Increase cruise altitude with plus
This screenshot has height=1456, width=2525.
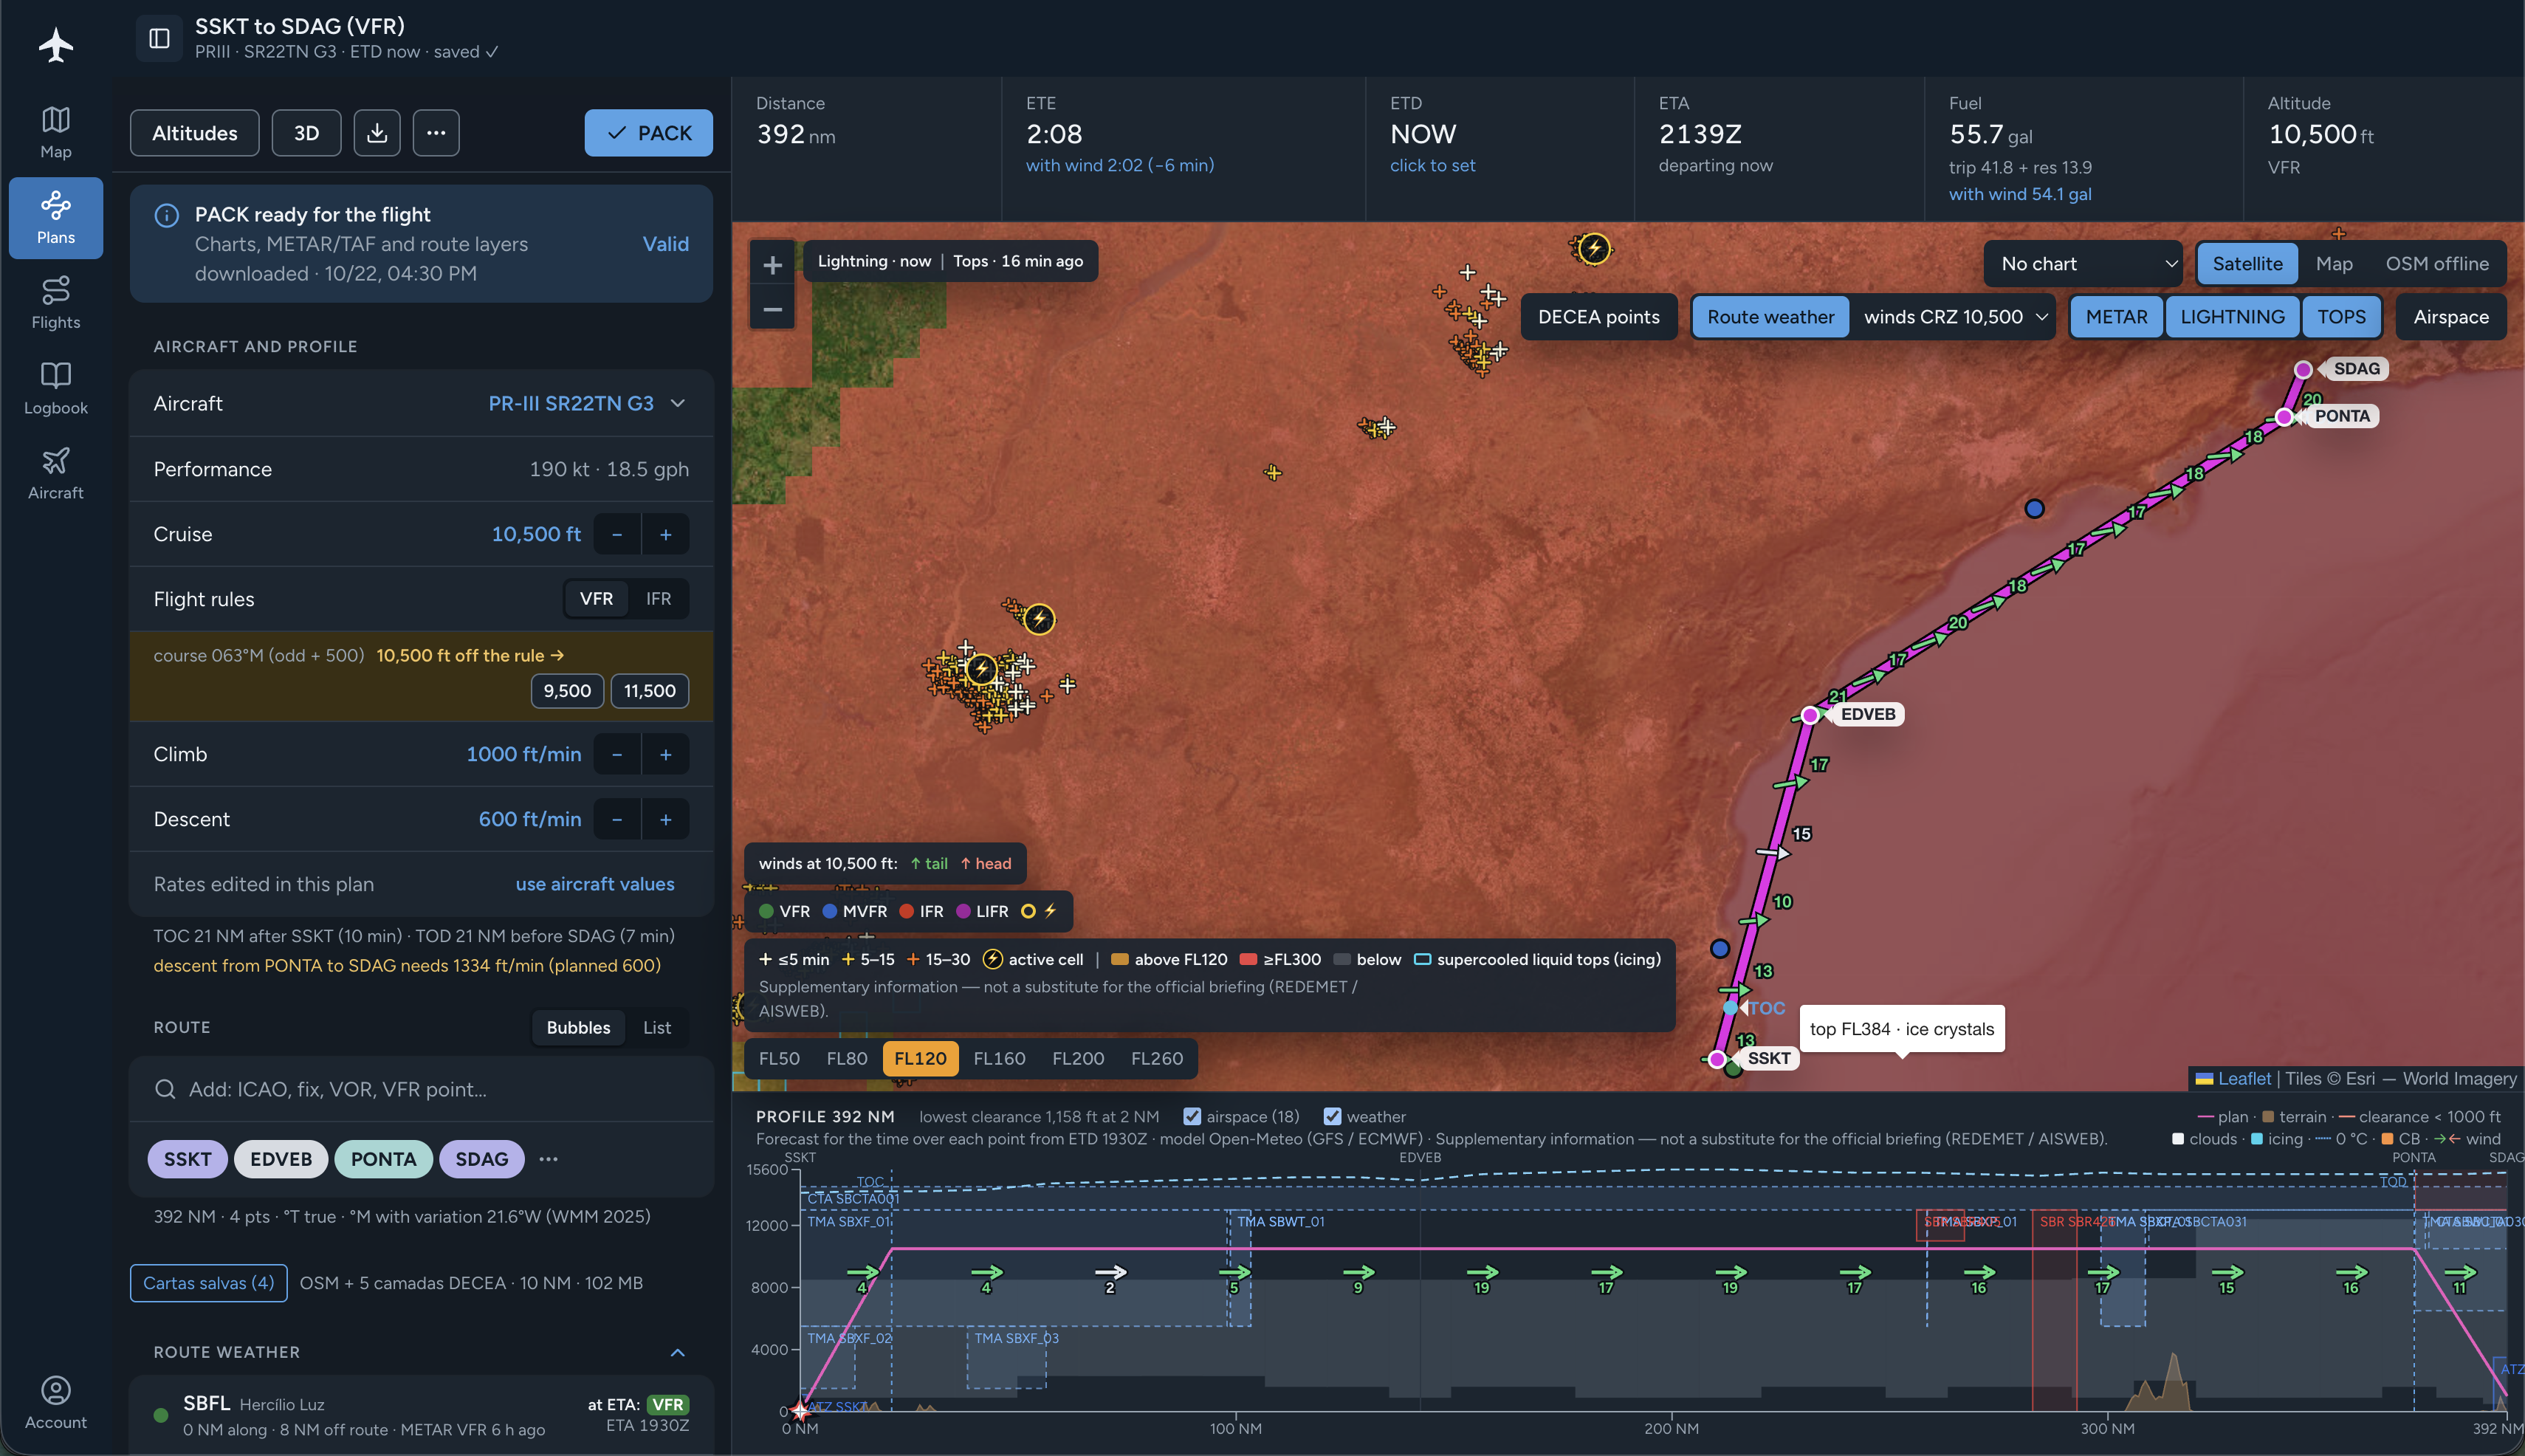click(x=665, y=535)
